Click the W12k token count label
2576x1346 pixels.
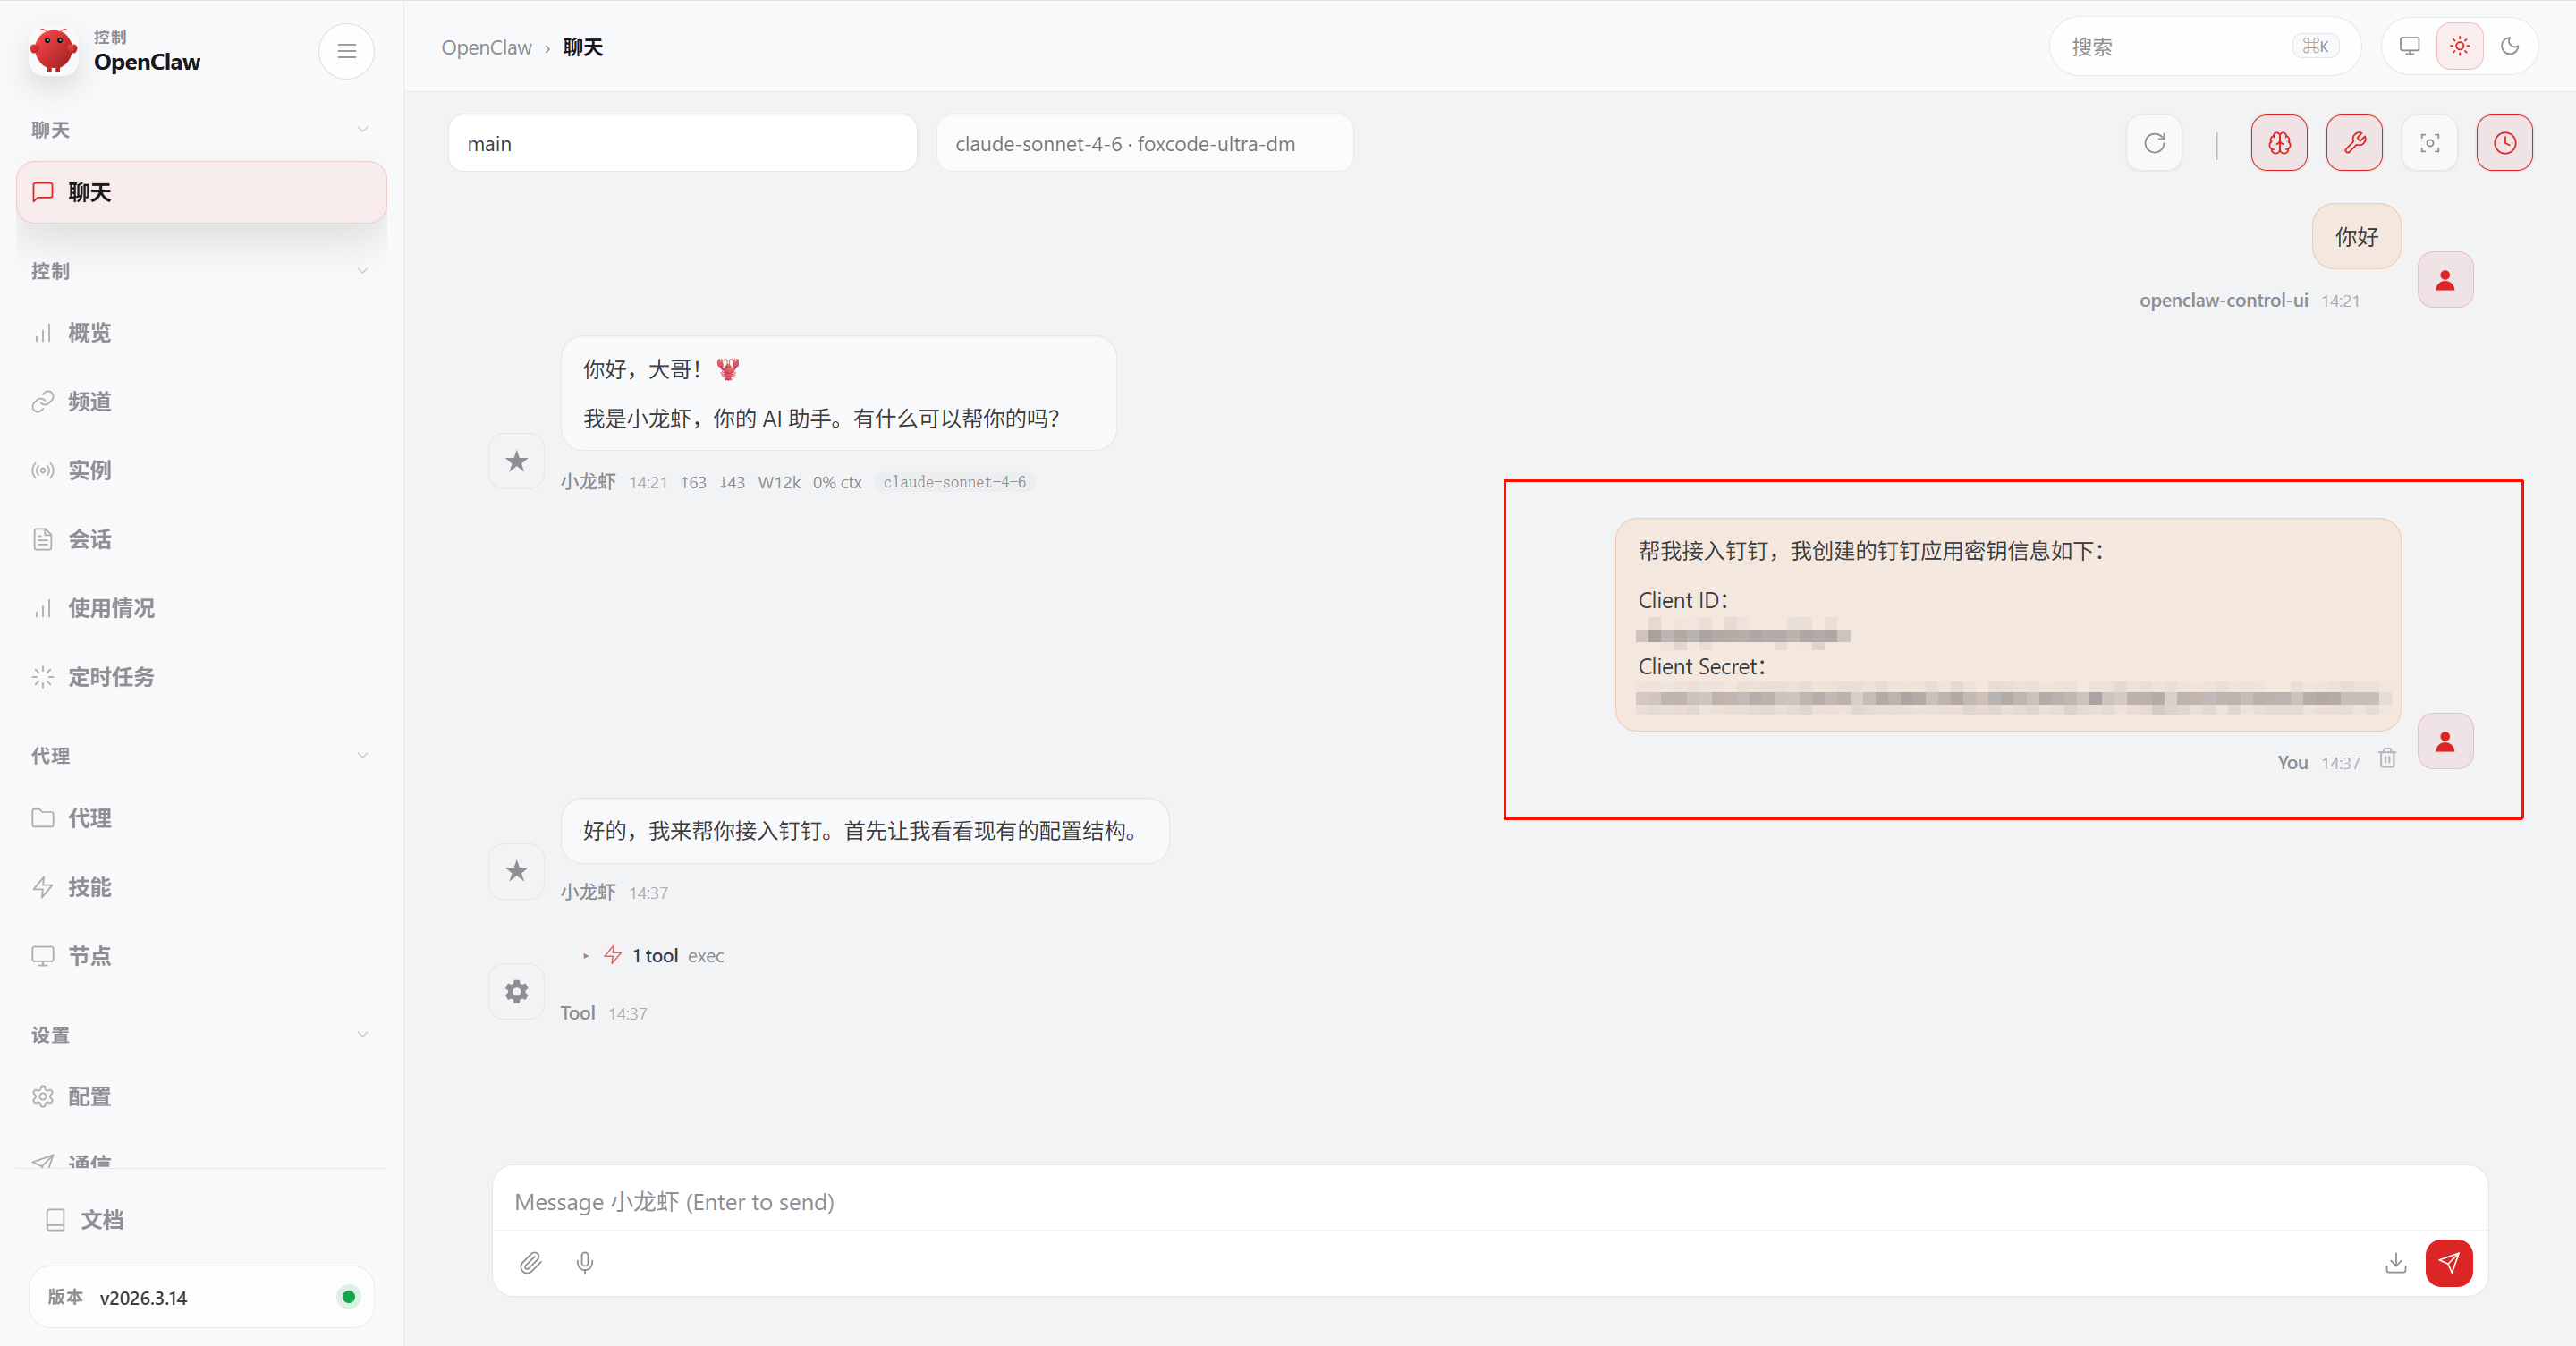pyautogui.click(x=779, y=482)
